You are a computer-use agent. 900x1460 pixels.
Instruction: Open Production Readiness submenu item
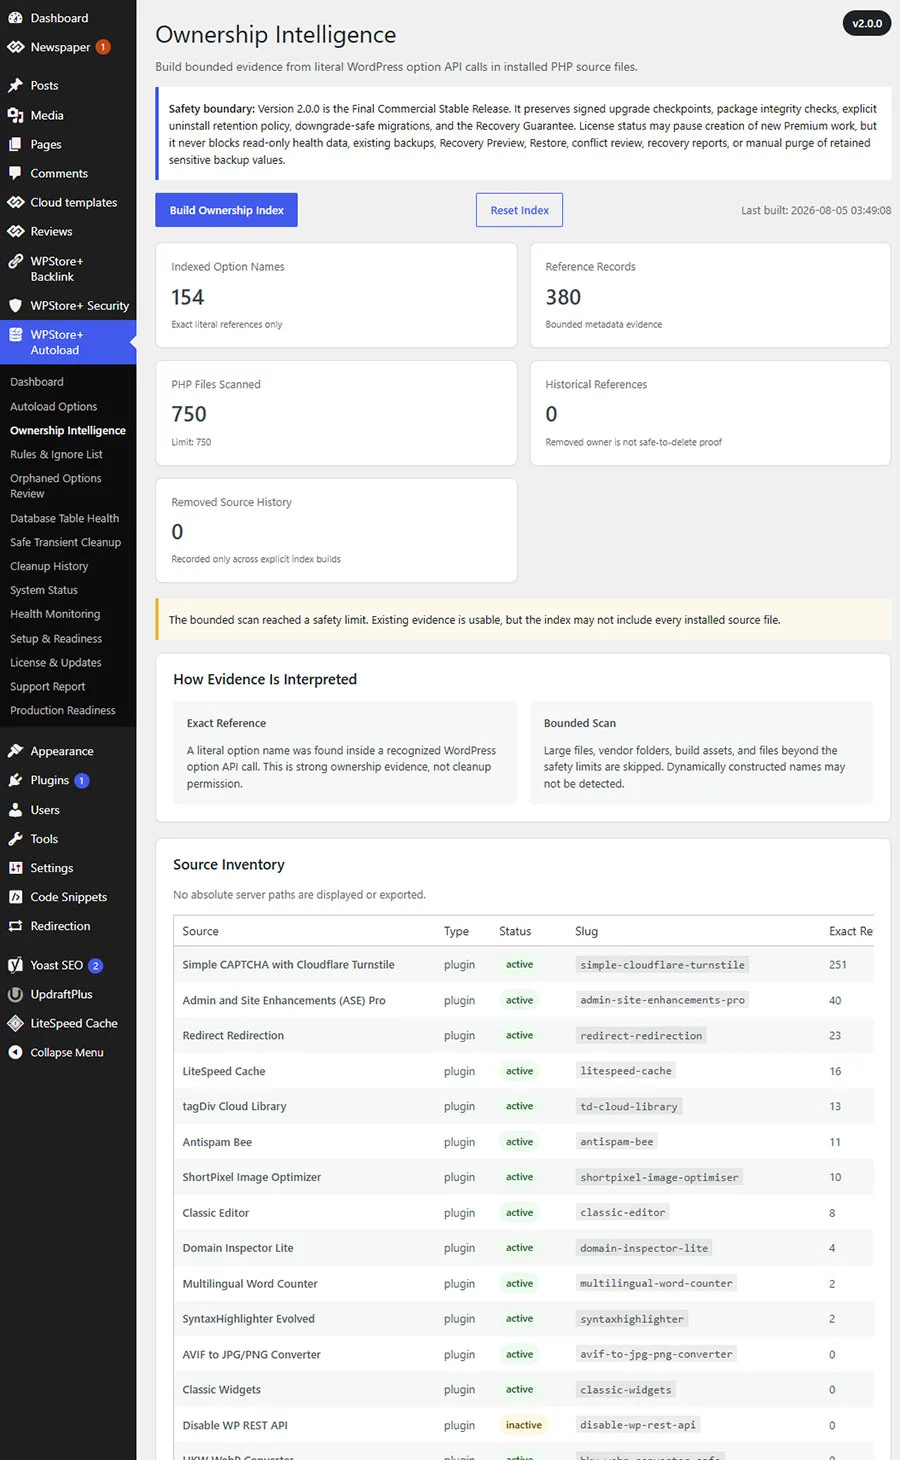63,711
